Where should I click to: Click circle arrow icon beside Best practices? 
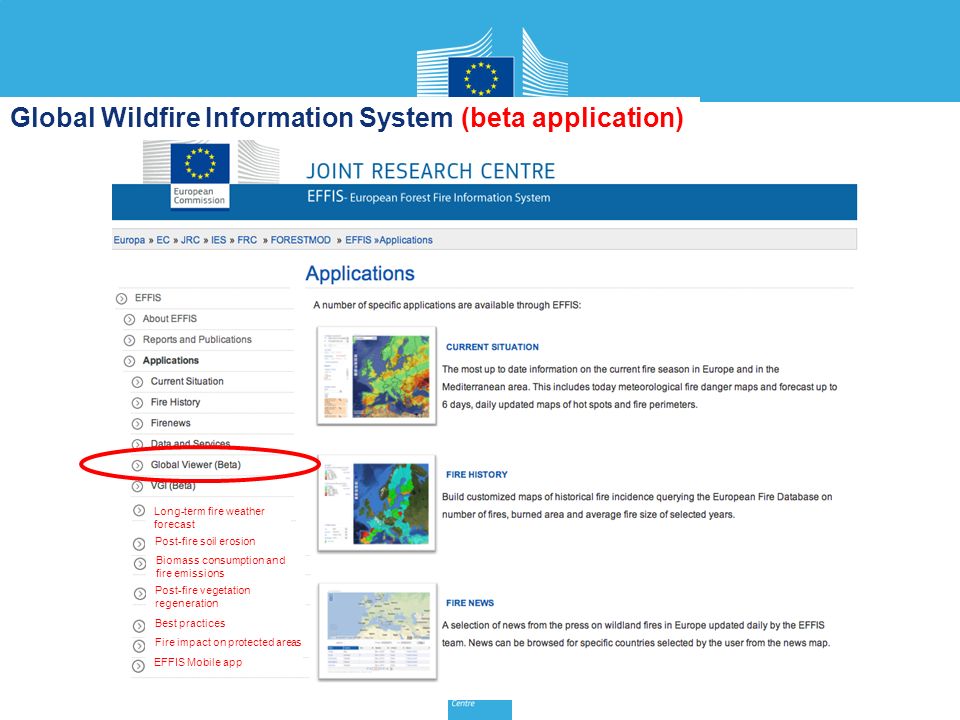click(x=139, y=626)
